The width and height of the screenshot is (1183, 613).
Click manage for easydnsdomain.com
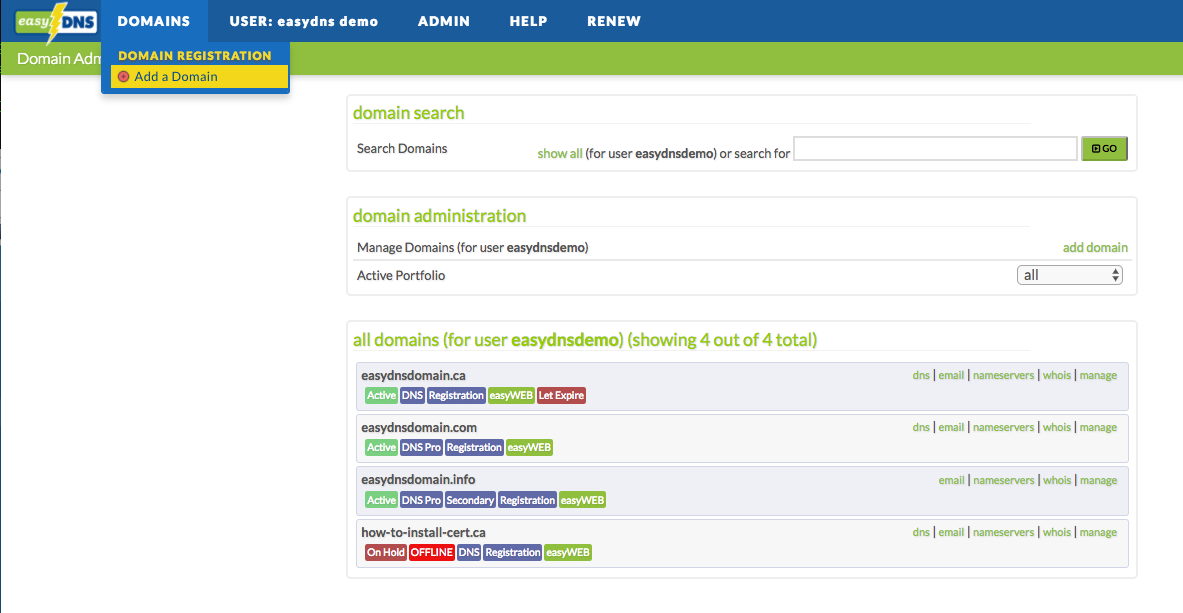pyautogui.click(x=1098, y=427)
